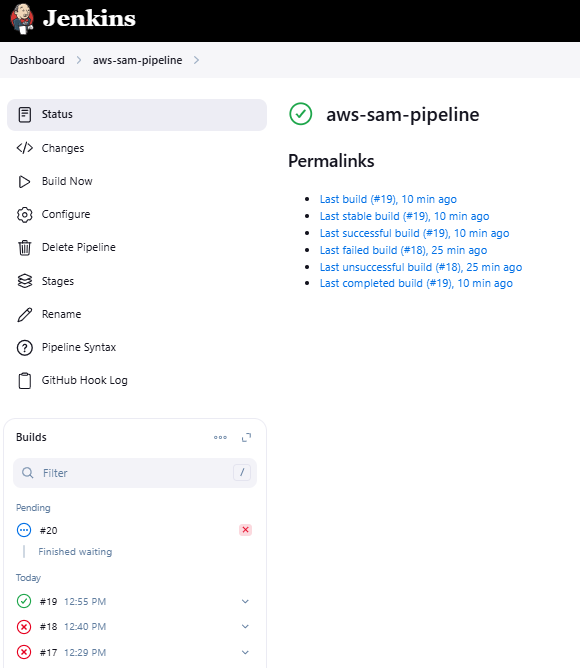This screenshot has width=580, height=668.
Task: Click the GitHub Hook Log clipboard icon
Action: tap(24, 380)
